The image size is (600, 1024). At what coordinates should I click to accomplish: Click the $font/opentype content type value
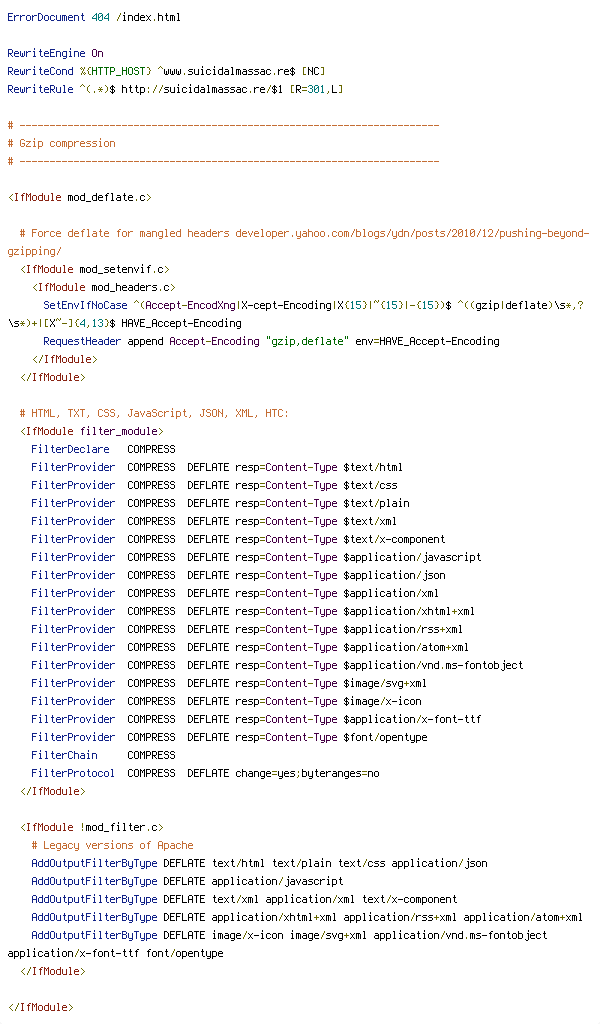click(x=385, y=737)
